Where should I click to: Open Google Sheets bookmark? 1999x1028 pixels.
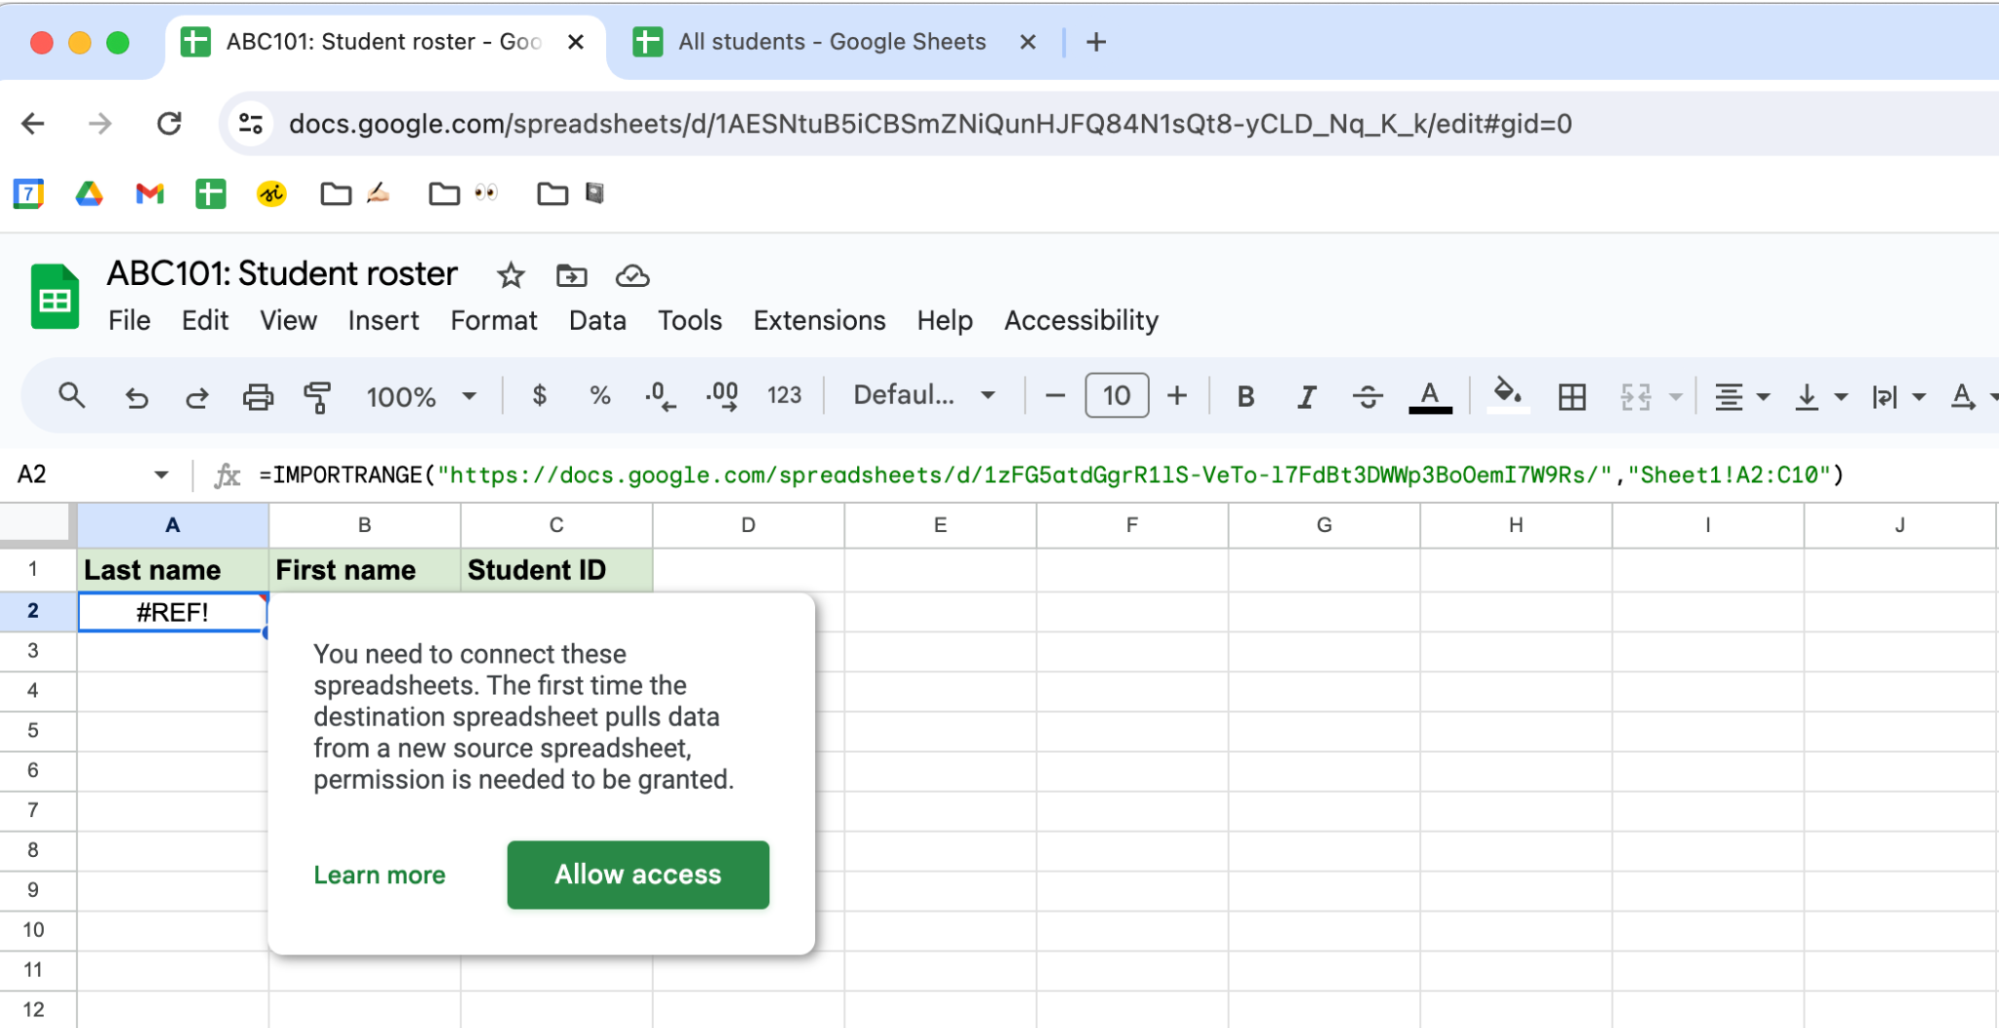pyautogui.click(x=210, y=193)
